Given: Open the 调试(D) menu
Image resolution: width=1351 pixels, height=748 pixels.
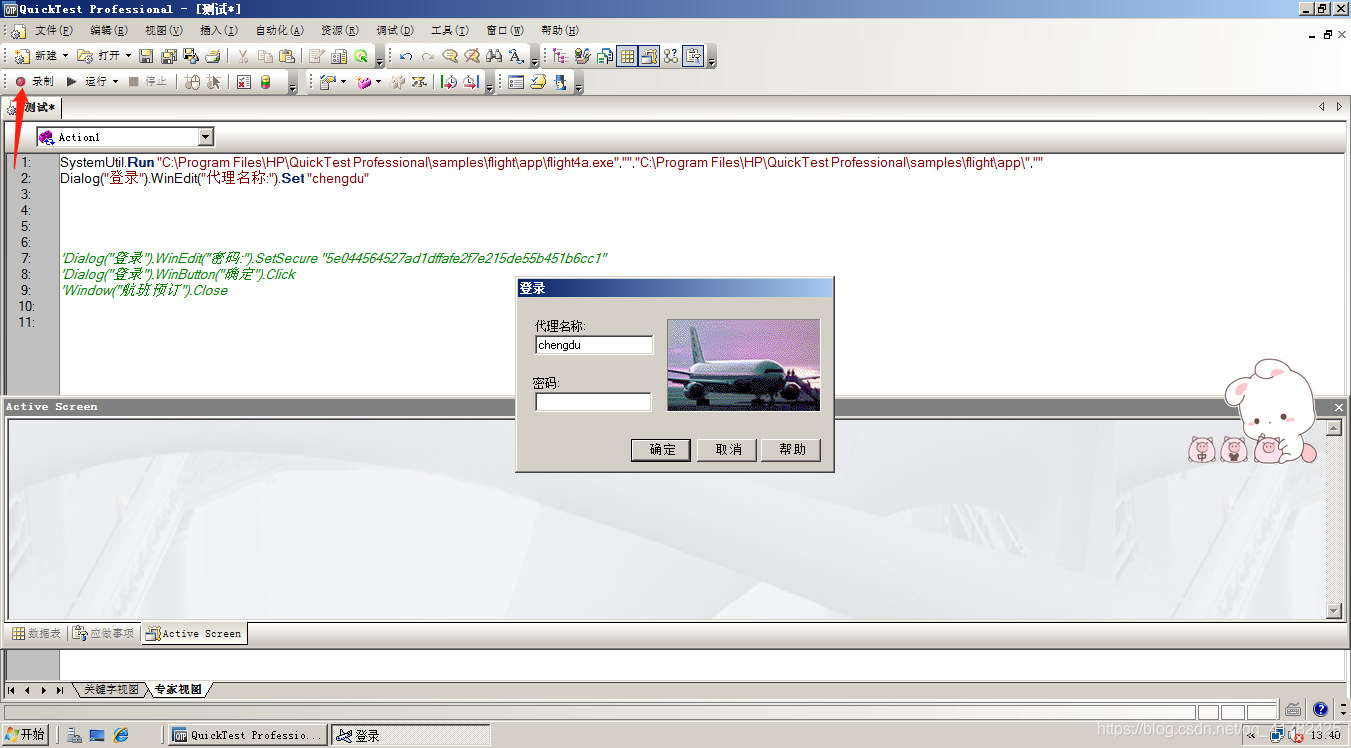Looking at the screenshot, I should [x=395, y=31].
